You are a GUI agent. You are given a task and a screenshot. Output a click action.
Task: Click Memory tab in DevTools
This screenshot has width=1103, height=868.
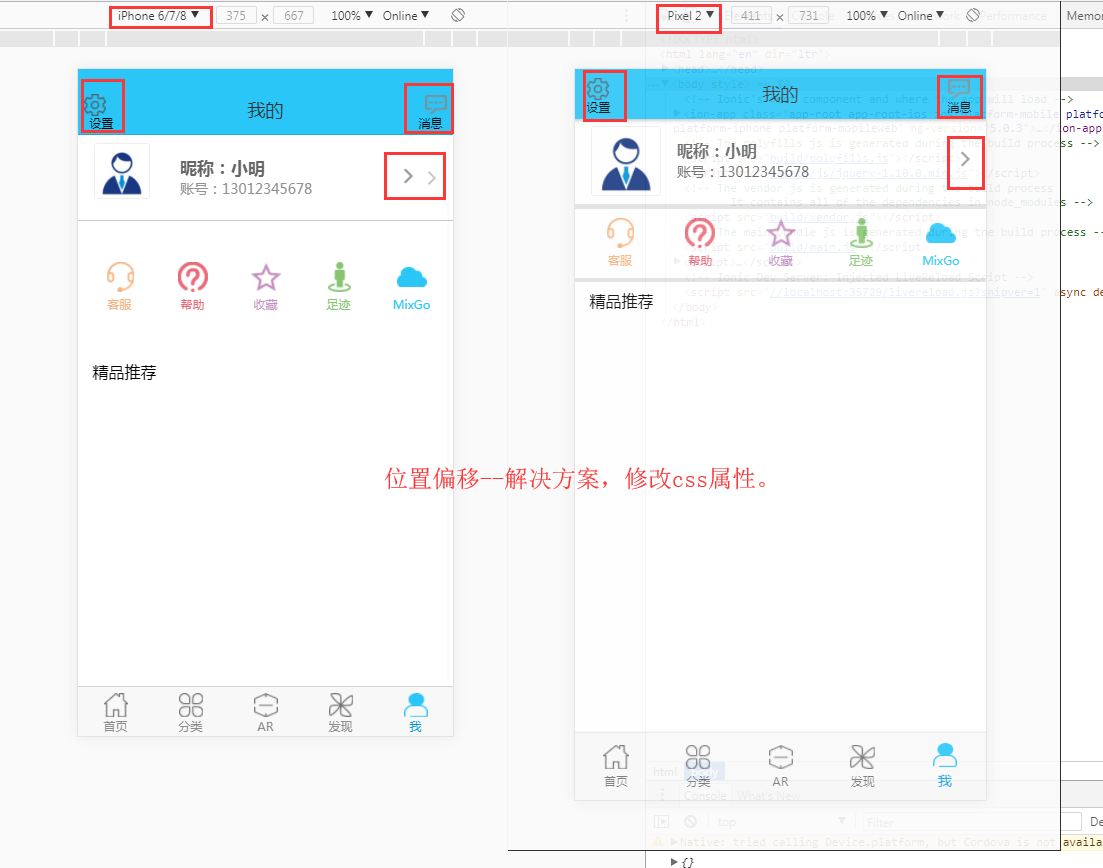tap(1084, 15)
